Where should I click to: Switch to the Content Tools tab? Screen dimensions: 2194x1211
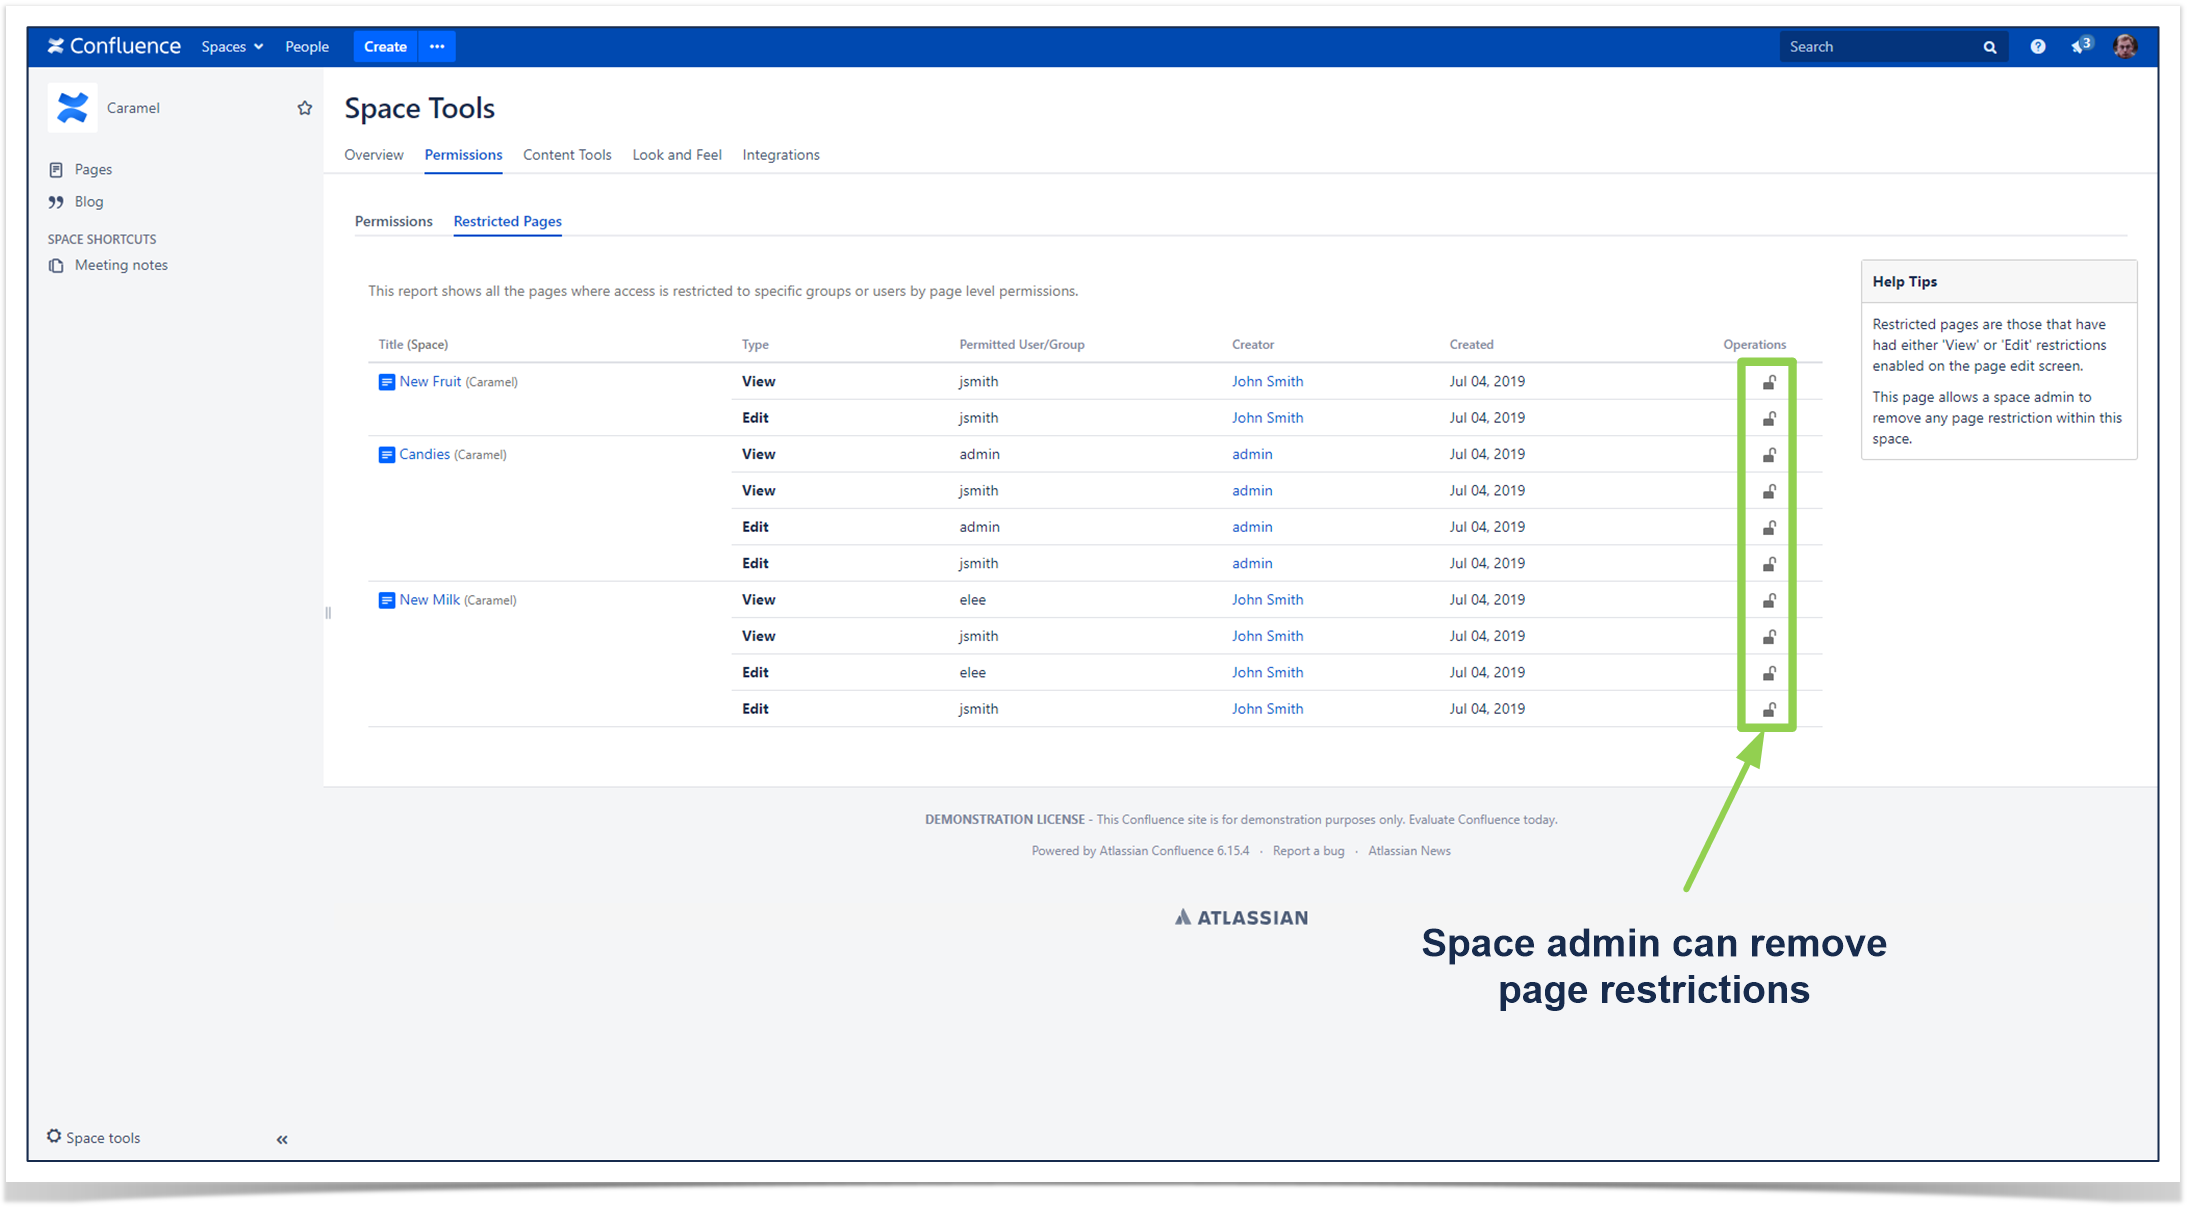click(x=567, y=155)
